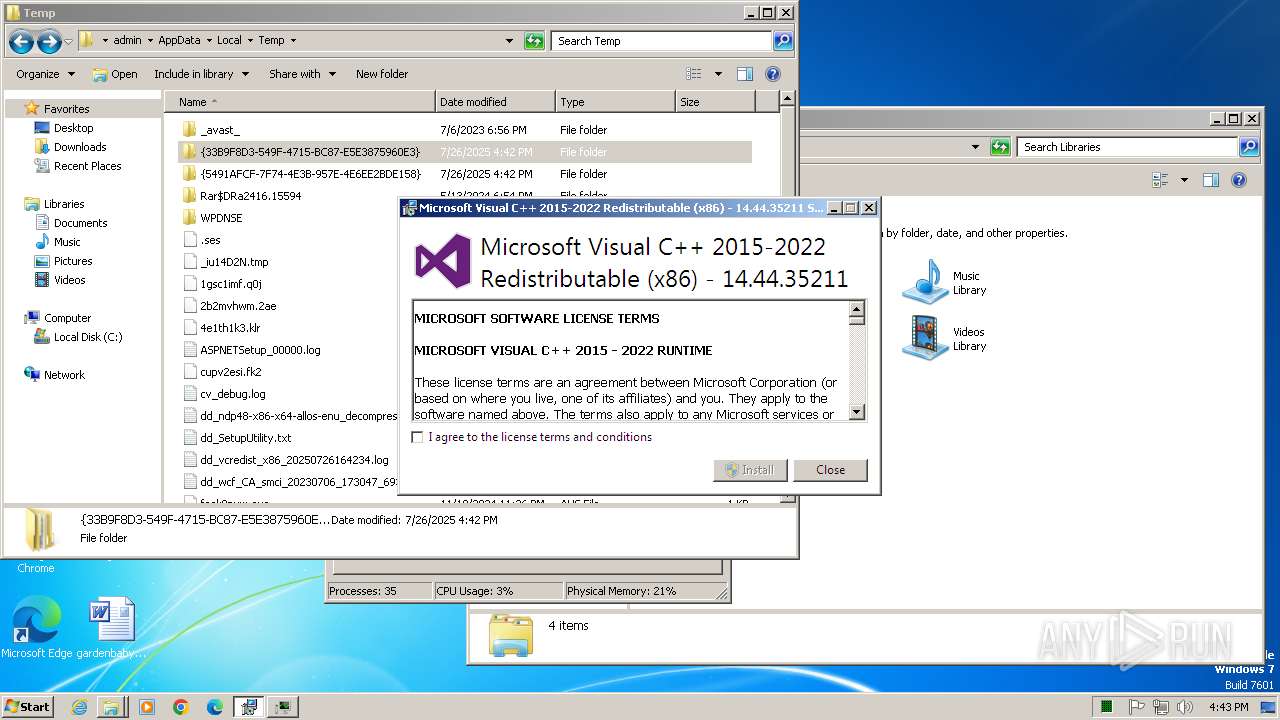Viewport: 1280px width, 720px height.
Task: Open the view options dropdown arrow in Temp
Action: click(718, 74)
